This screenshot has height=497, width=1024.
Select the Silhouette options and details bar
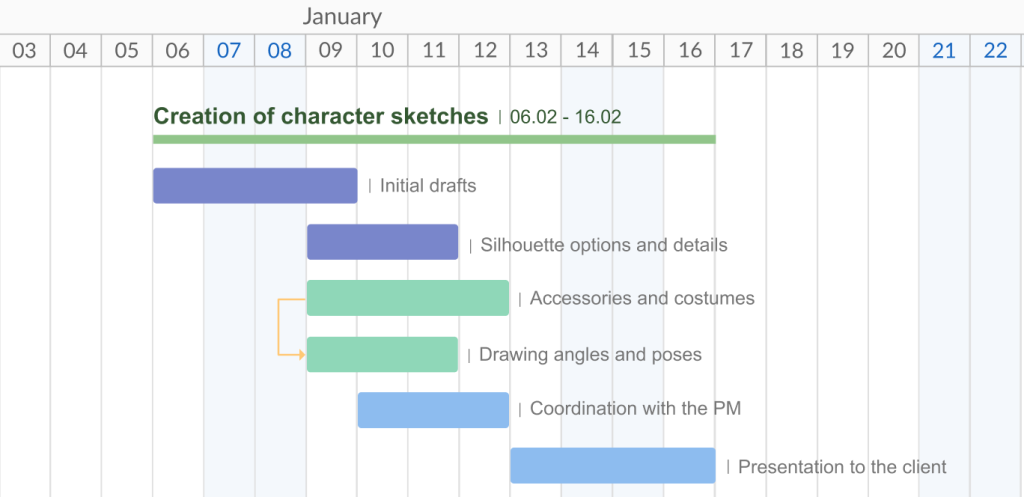click(x=382, y=242)
